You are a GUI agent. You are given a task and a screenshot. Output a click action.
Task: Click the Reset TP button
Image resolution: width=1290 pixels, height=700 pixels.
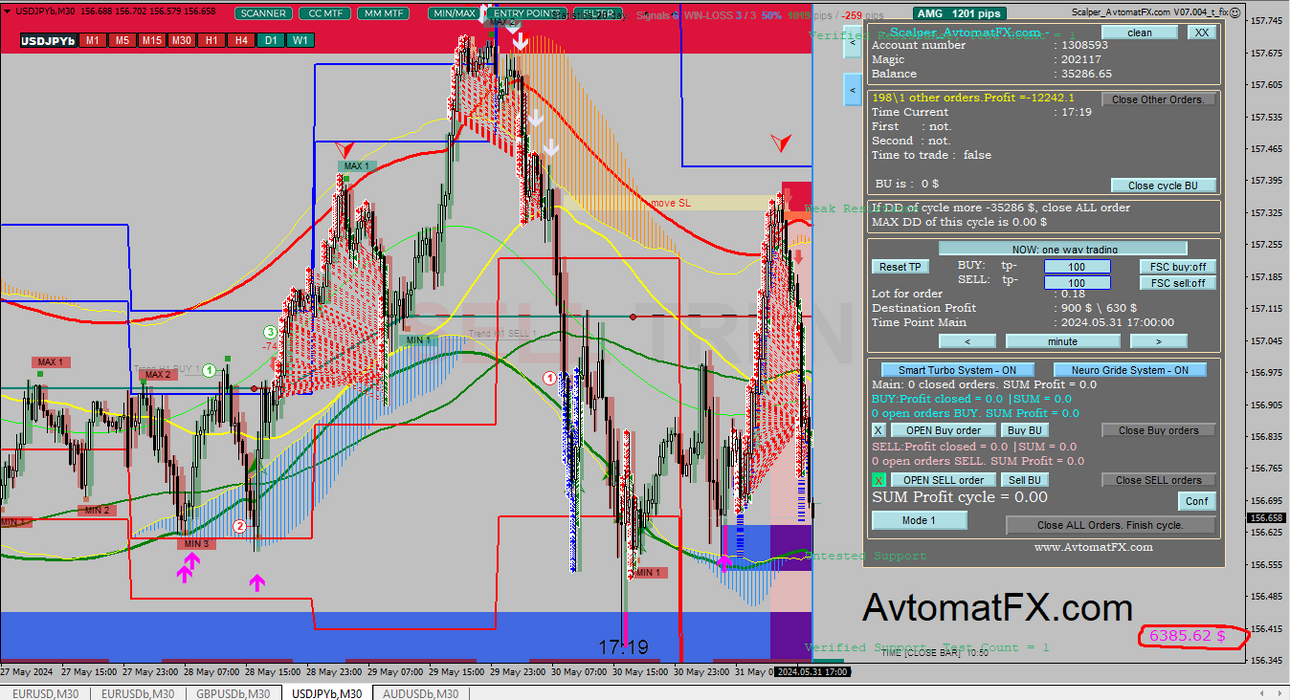coord(901,267)
